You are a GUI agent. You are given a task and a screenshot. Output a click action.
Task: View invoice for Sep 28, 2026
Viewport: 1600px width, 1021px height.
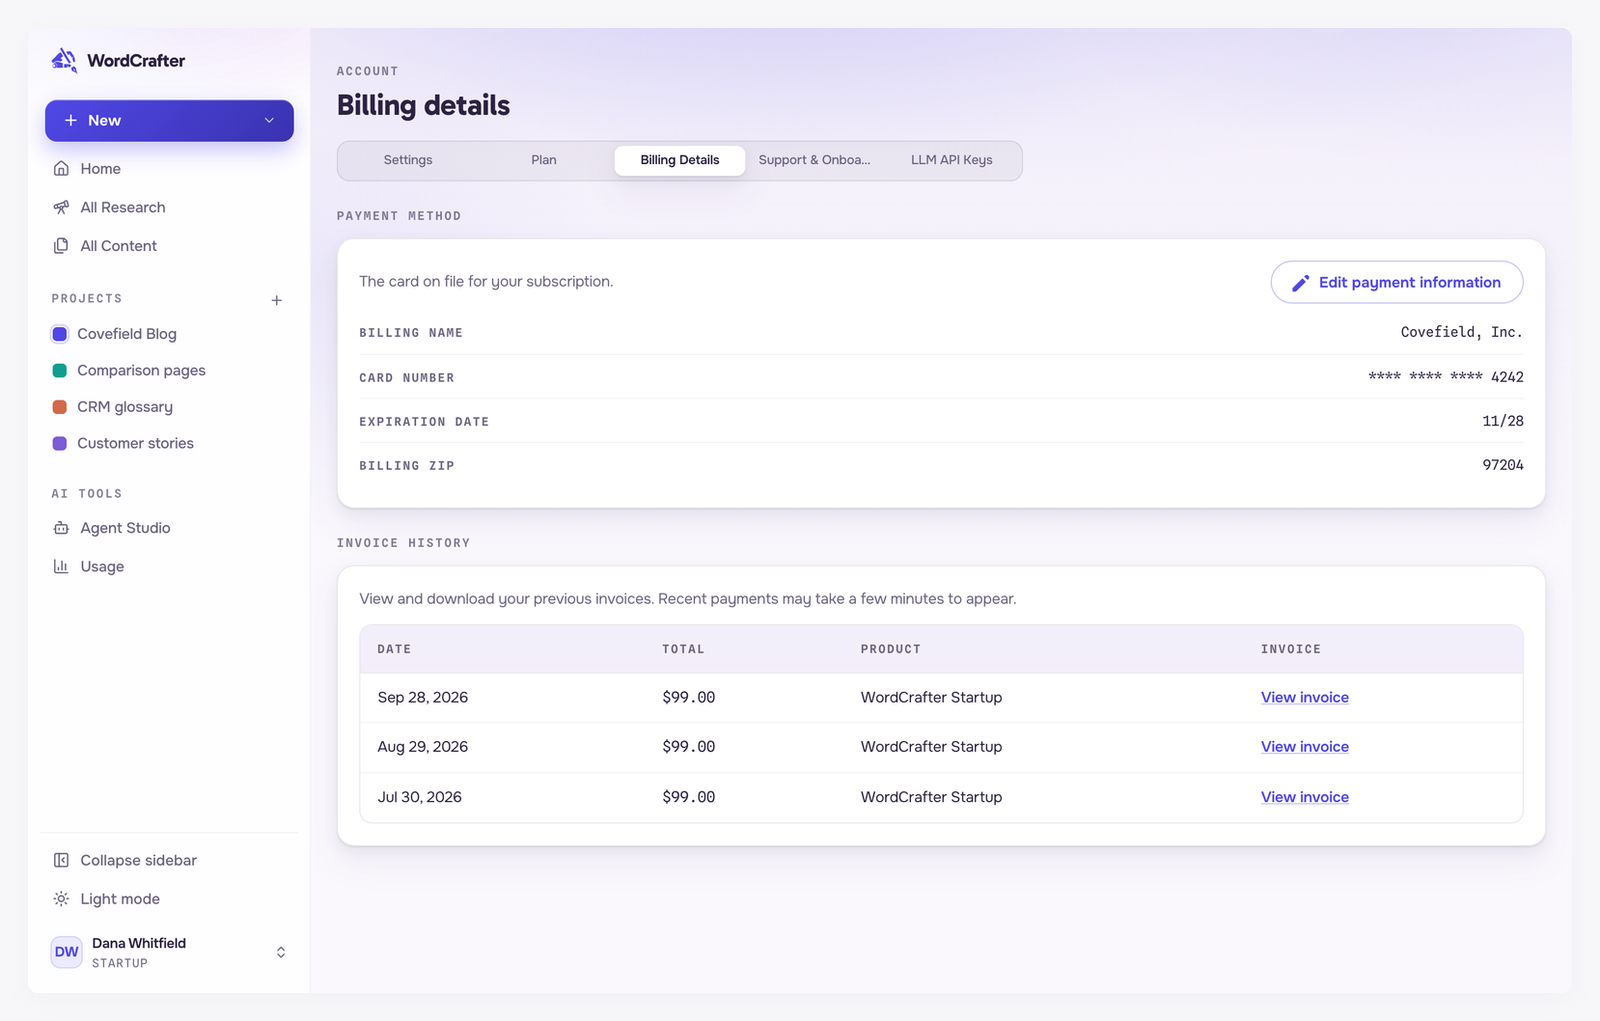(x=1305, y=698)
